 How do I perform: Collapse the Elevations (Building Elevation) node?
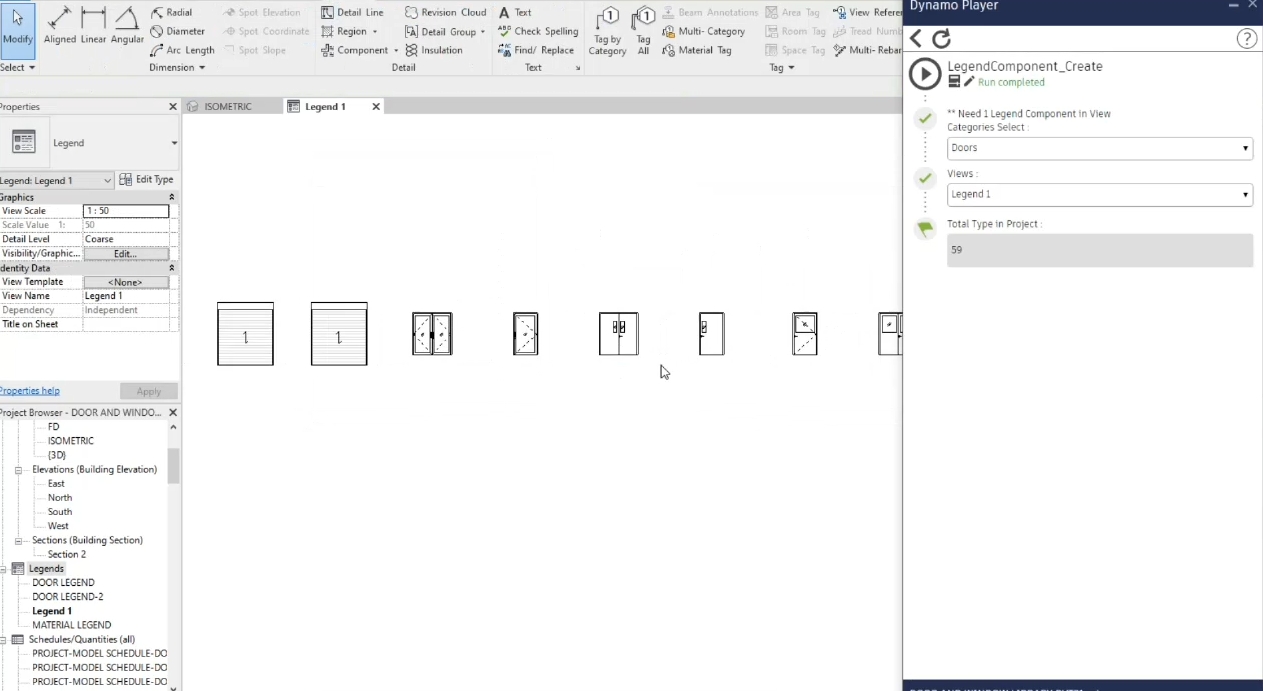point(19,469)
